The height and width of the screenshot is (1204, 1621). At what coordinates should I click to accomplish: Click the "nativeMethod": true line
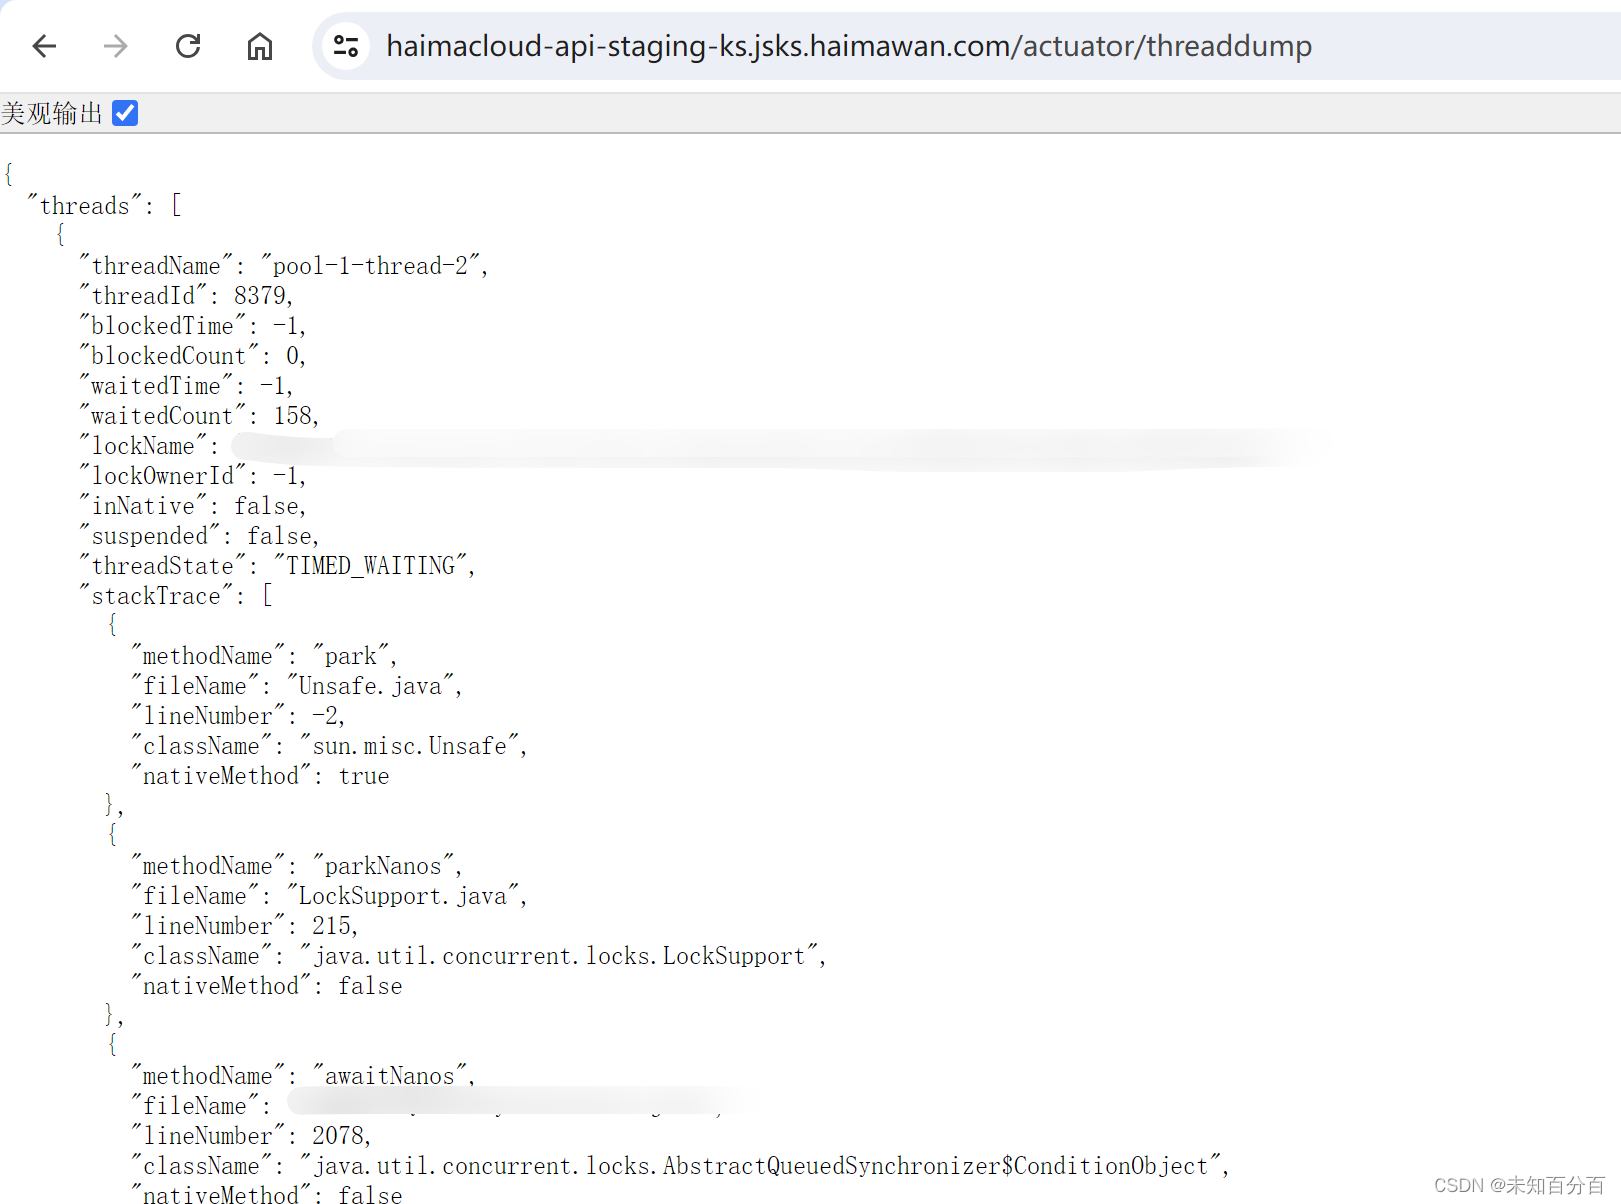click(x=260, y=776)
